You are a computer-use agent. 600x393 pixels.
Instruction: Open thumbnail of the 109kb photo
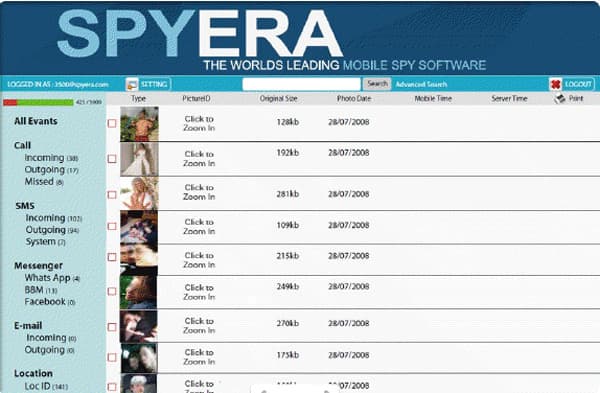coord(139,227)
